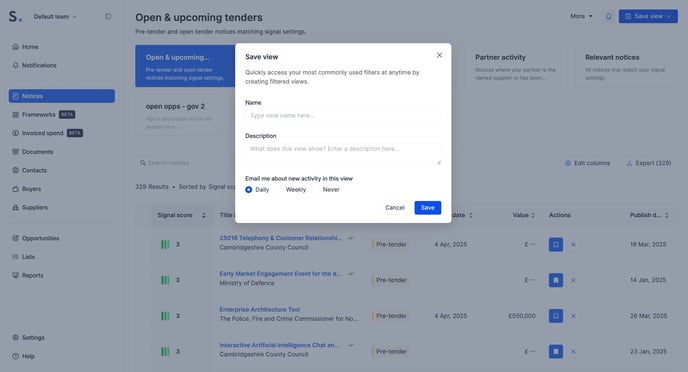Choose Never for email activity
This screenshot has width=688, height=372.
[326, 190]
